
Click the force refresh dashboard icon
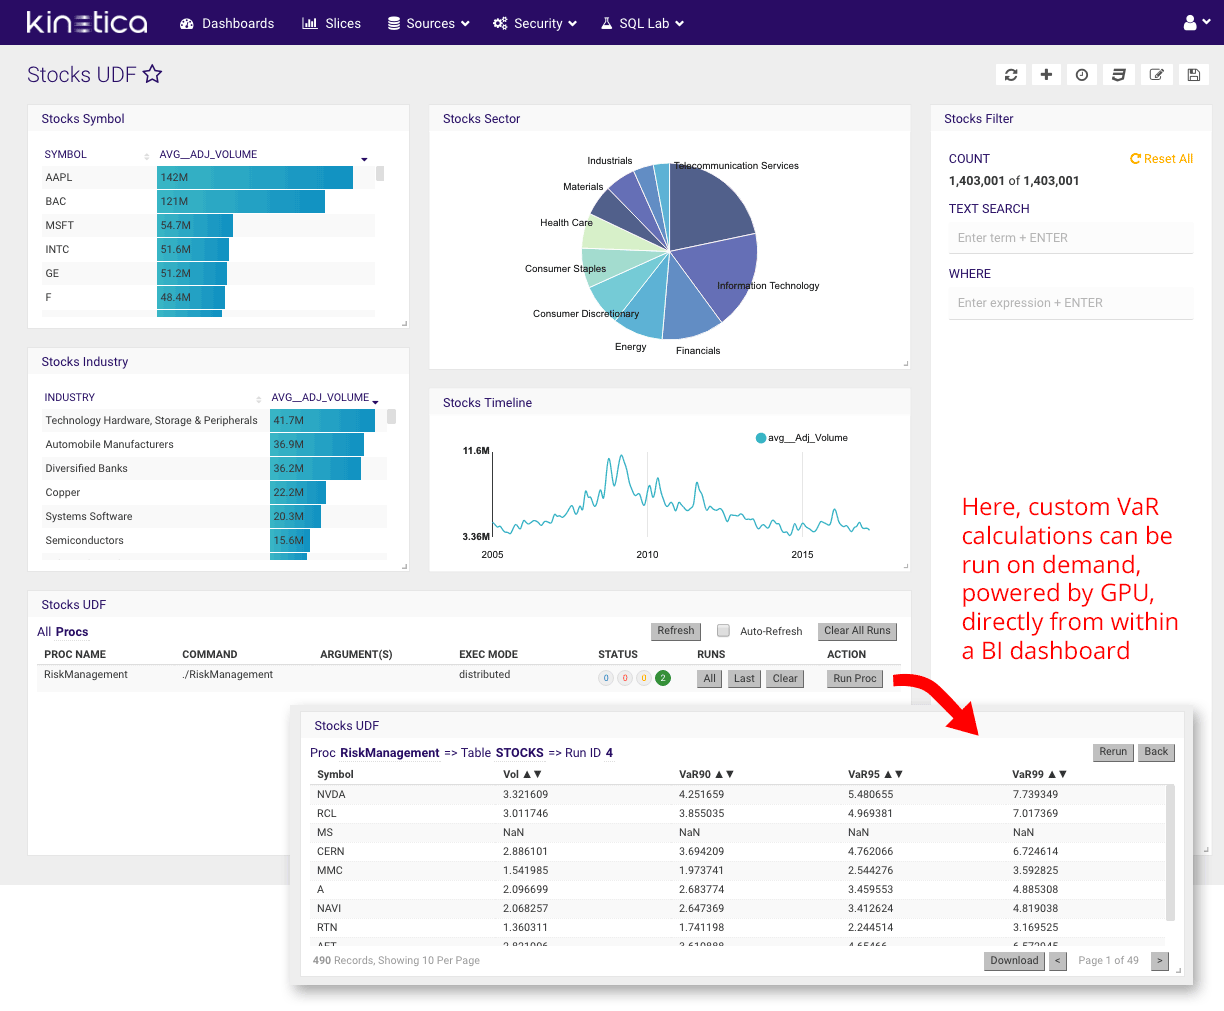(x=1011, y=74)
